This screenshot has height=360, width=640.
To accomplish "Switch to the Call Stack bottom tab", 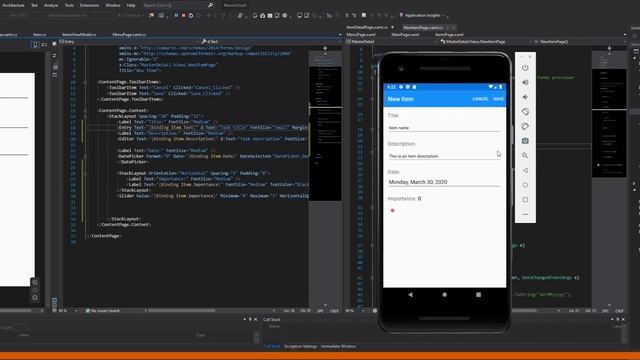I will tap(272, 347).
